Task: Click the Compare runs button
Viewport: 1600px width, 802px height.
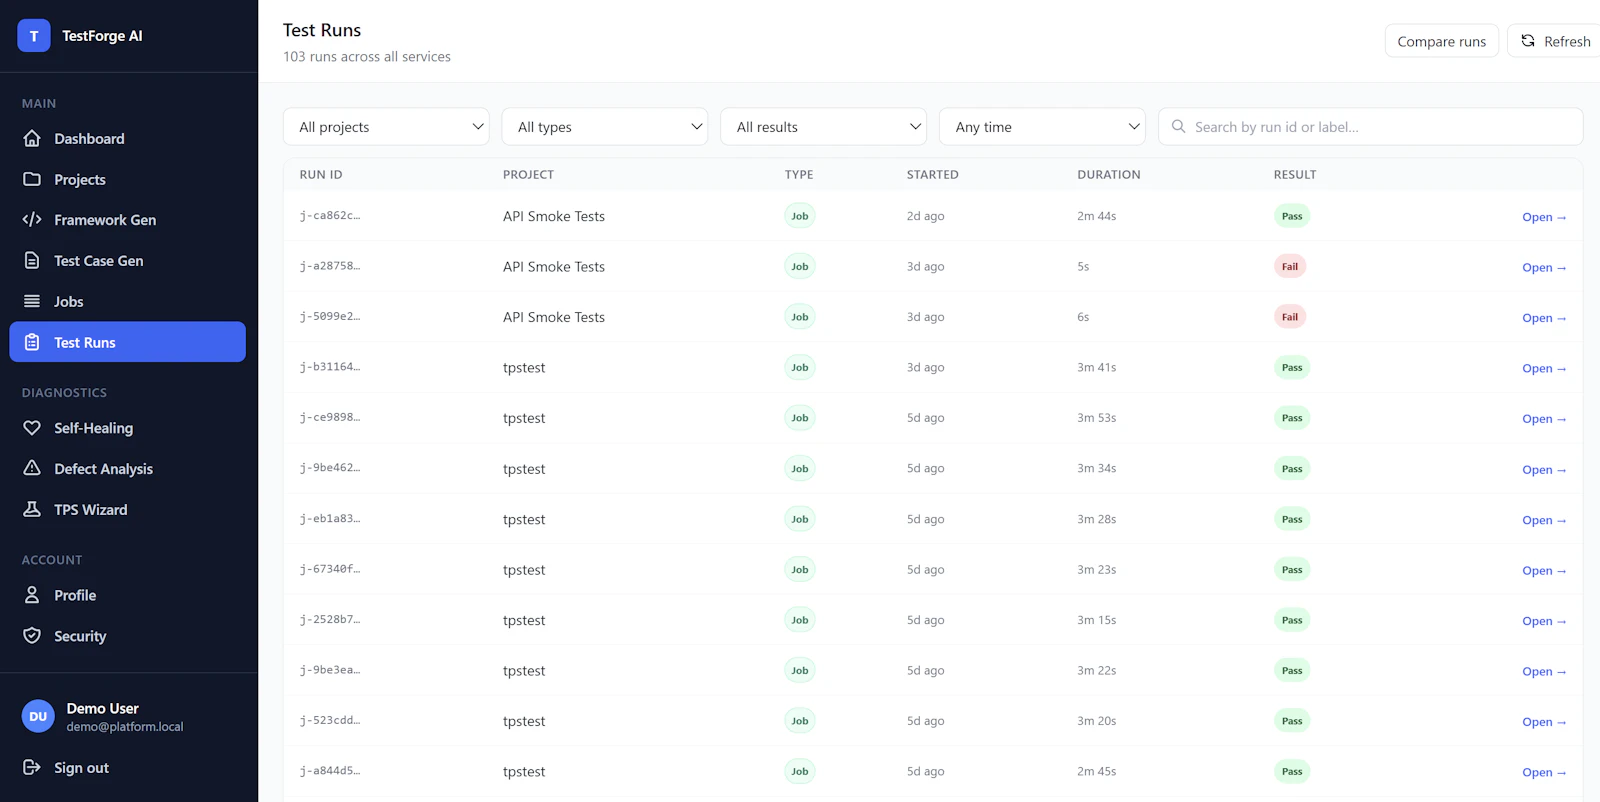Action: click(x=1441, y=41)
